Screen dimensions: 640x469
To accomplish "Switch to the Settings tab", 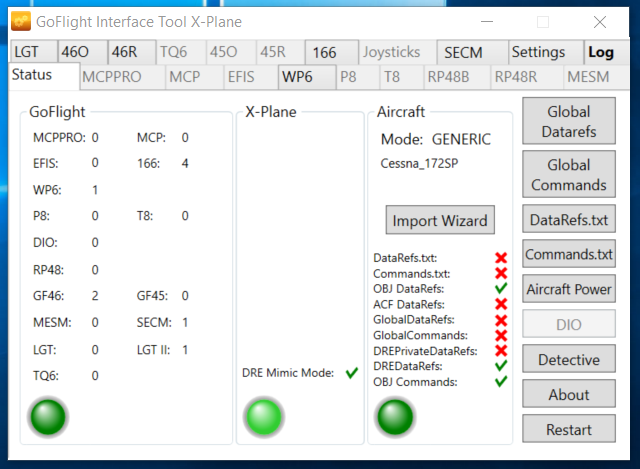I will [x=546, y=52].
